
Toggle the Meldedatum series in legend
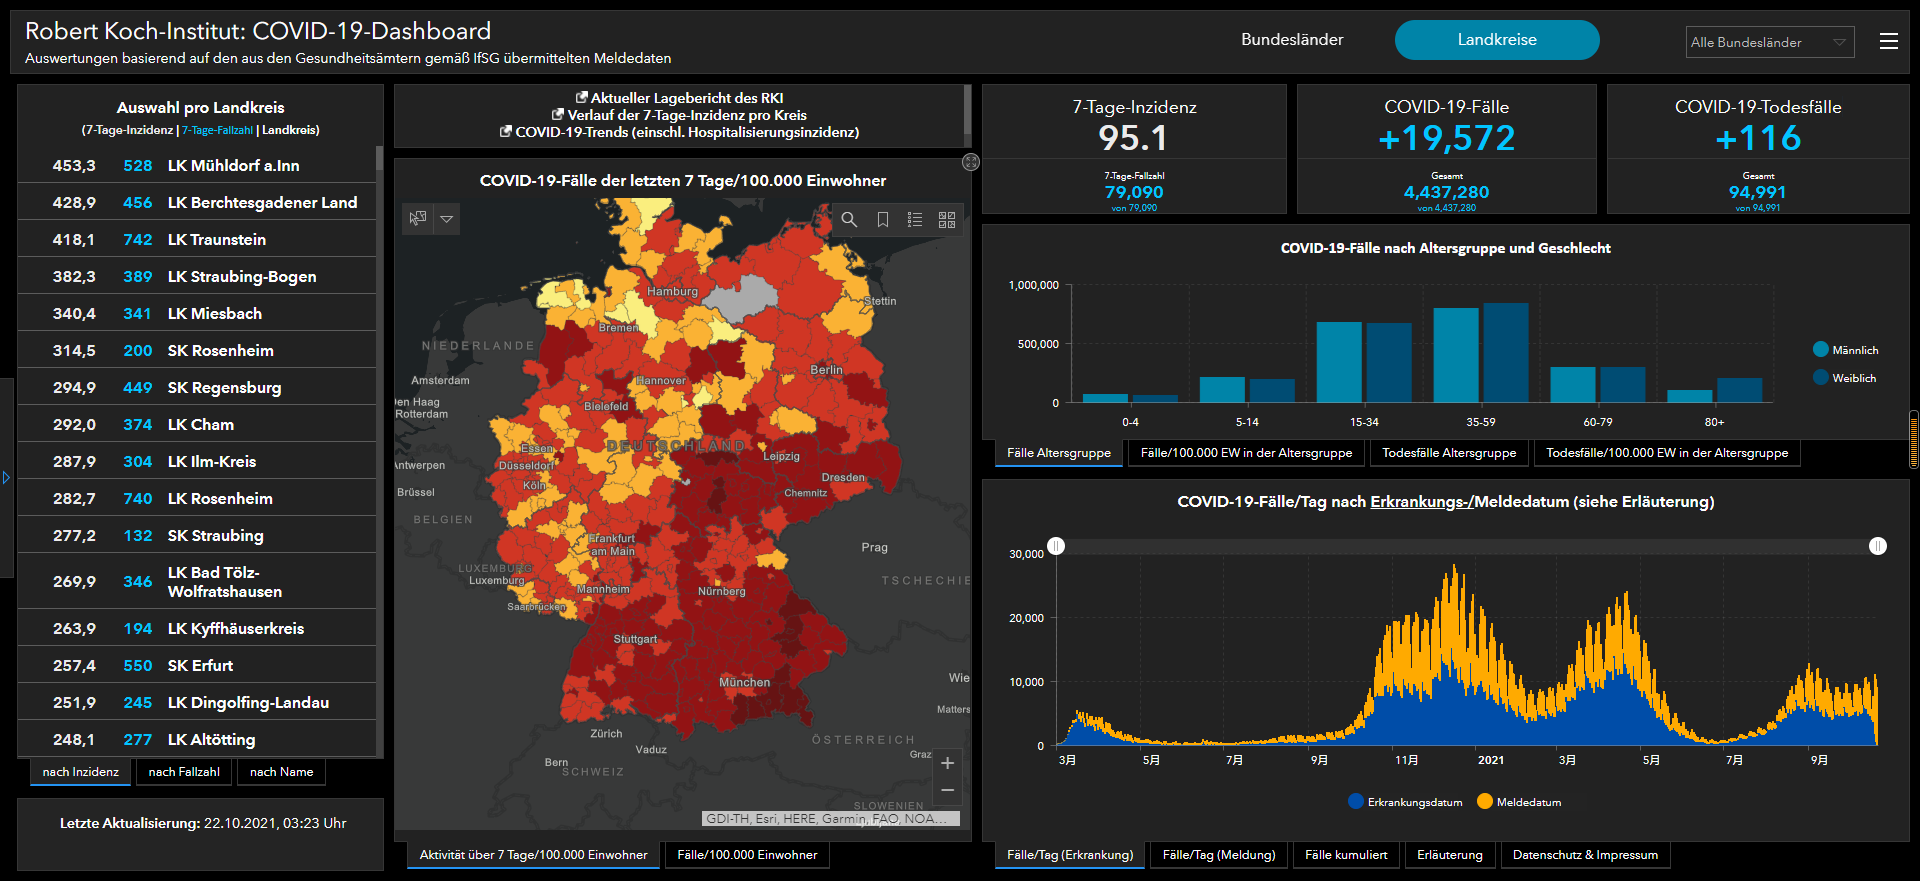point(1518,802)
